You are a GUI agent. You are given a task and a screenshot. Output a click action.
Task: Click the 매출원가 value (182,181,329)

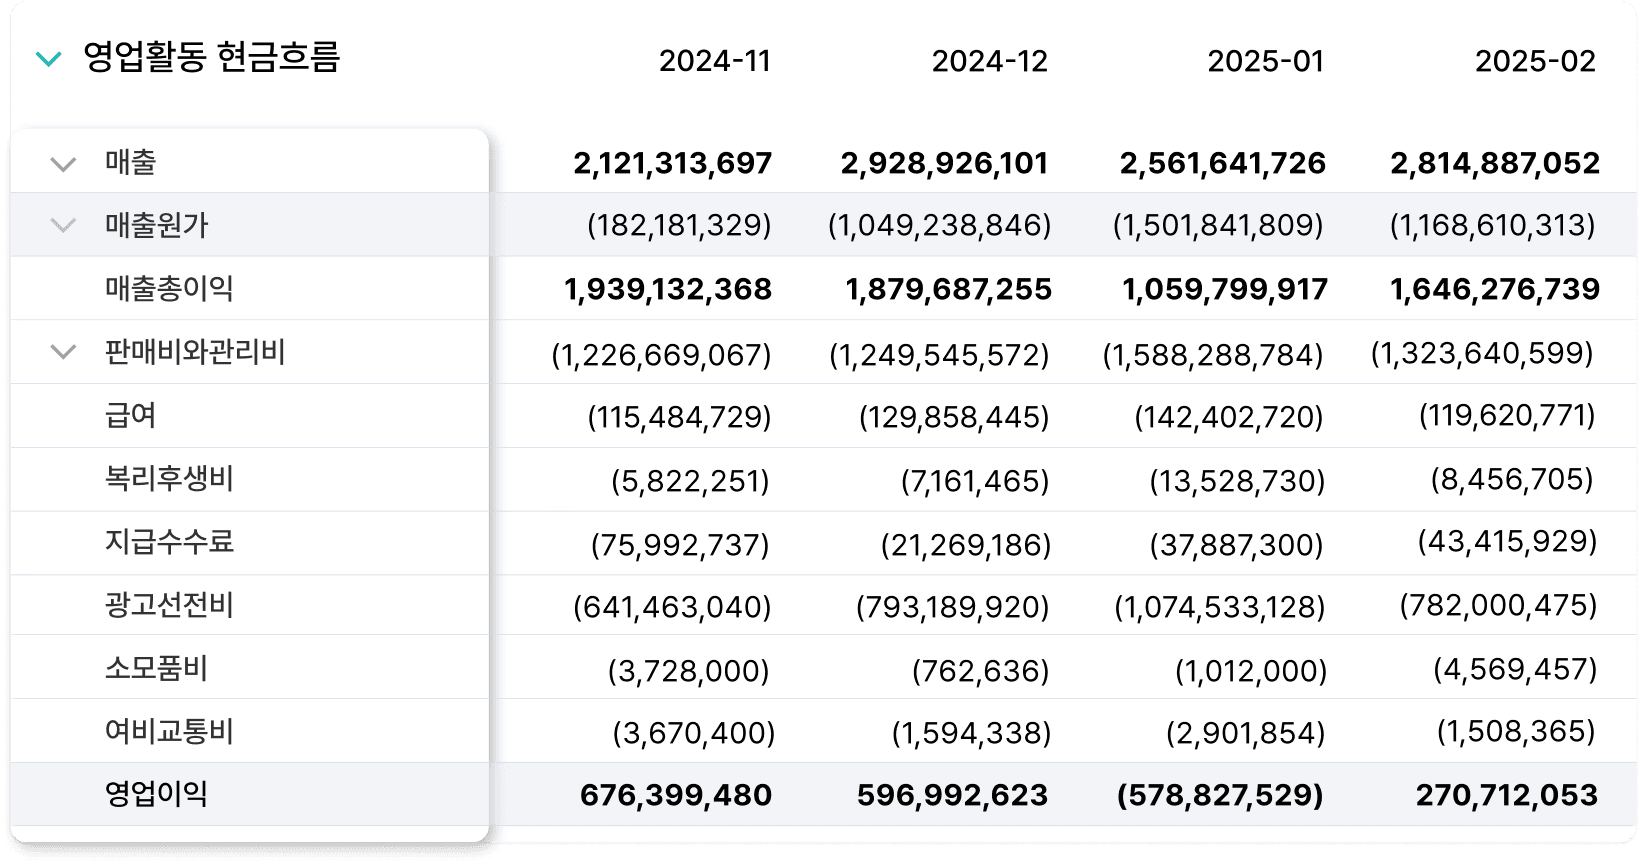(x=679, y=225)
